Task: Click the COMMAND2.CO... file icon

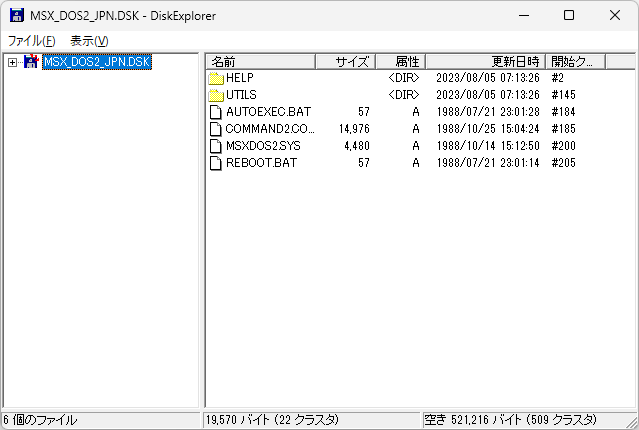Action: tap(216, 129)
